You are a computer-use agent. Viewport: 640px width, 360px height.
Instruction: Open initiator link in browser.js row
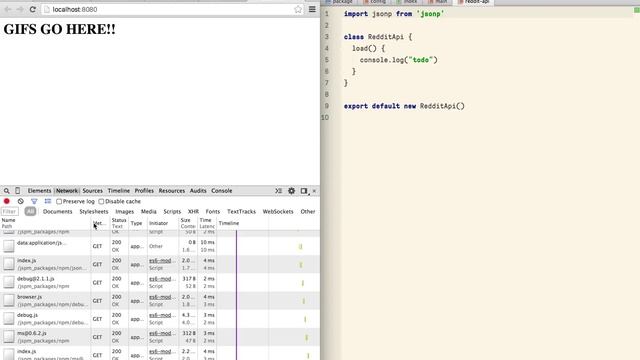click(x=160, y=297)
